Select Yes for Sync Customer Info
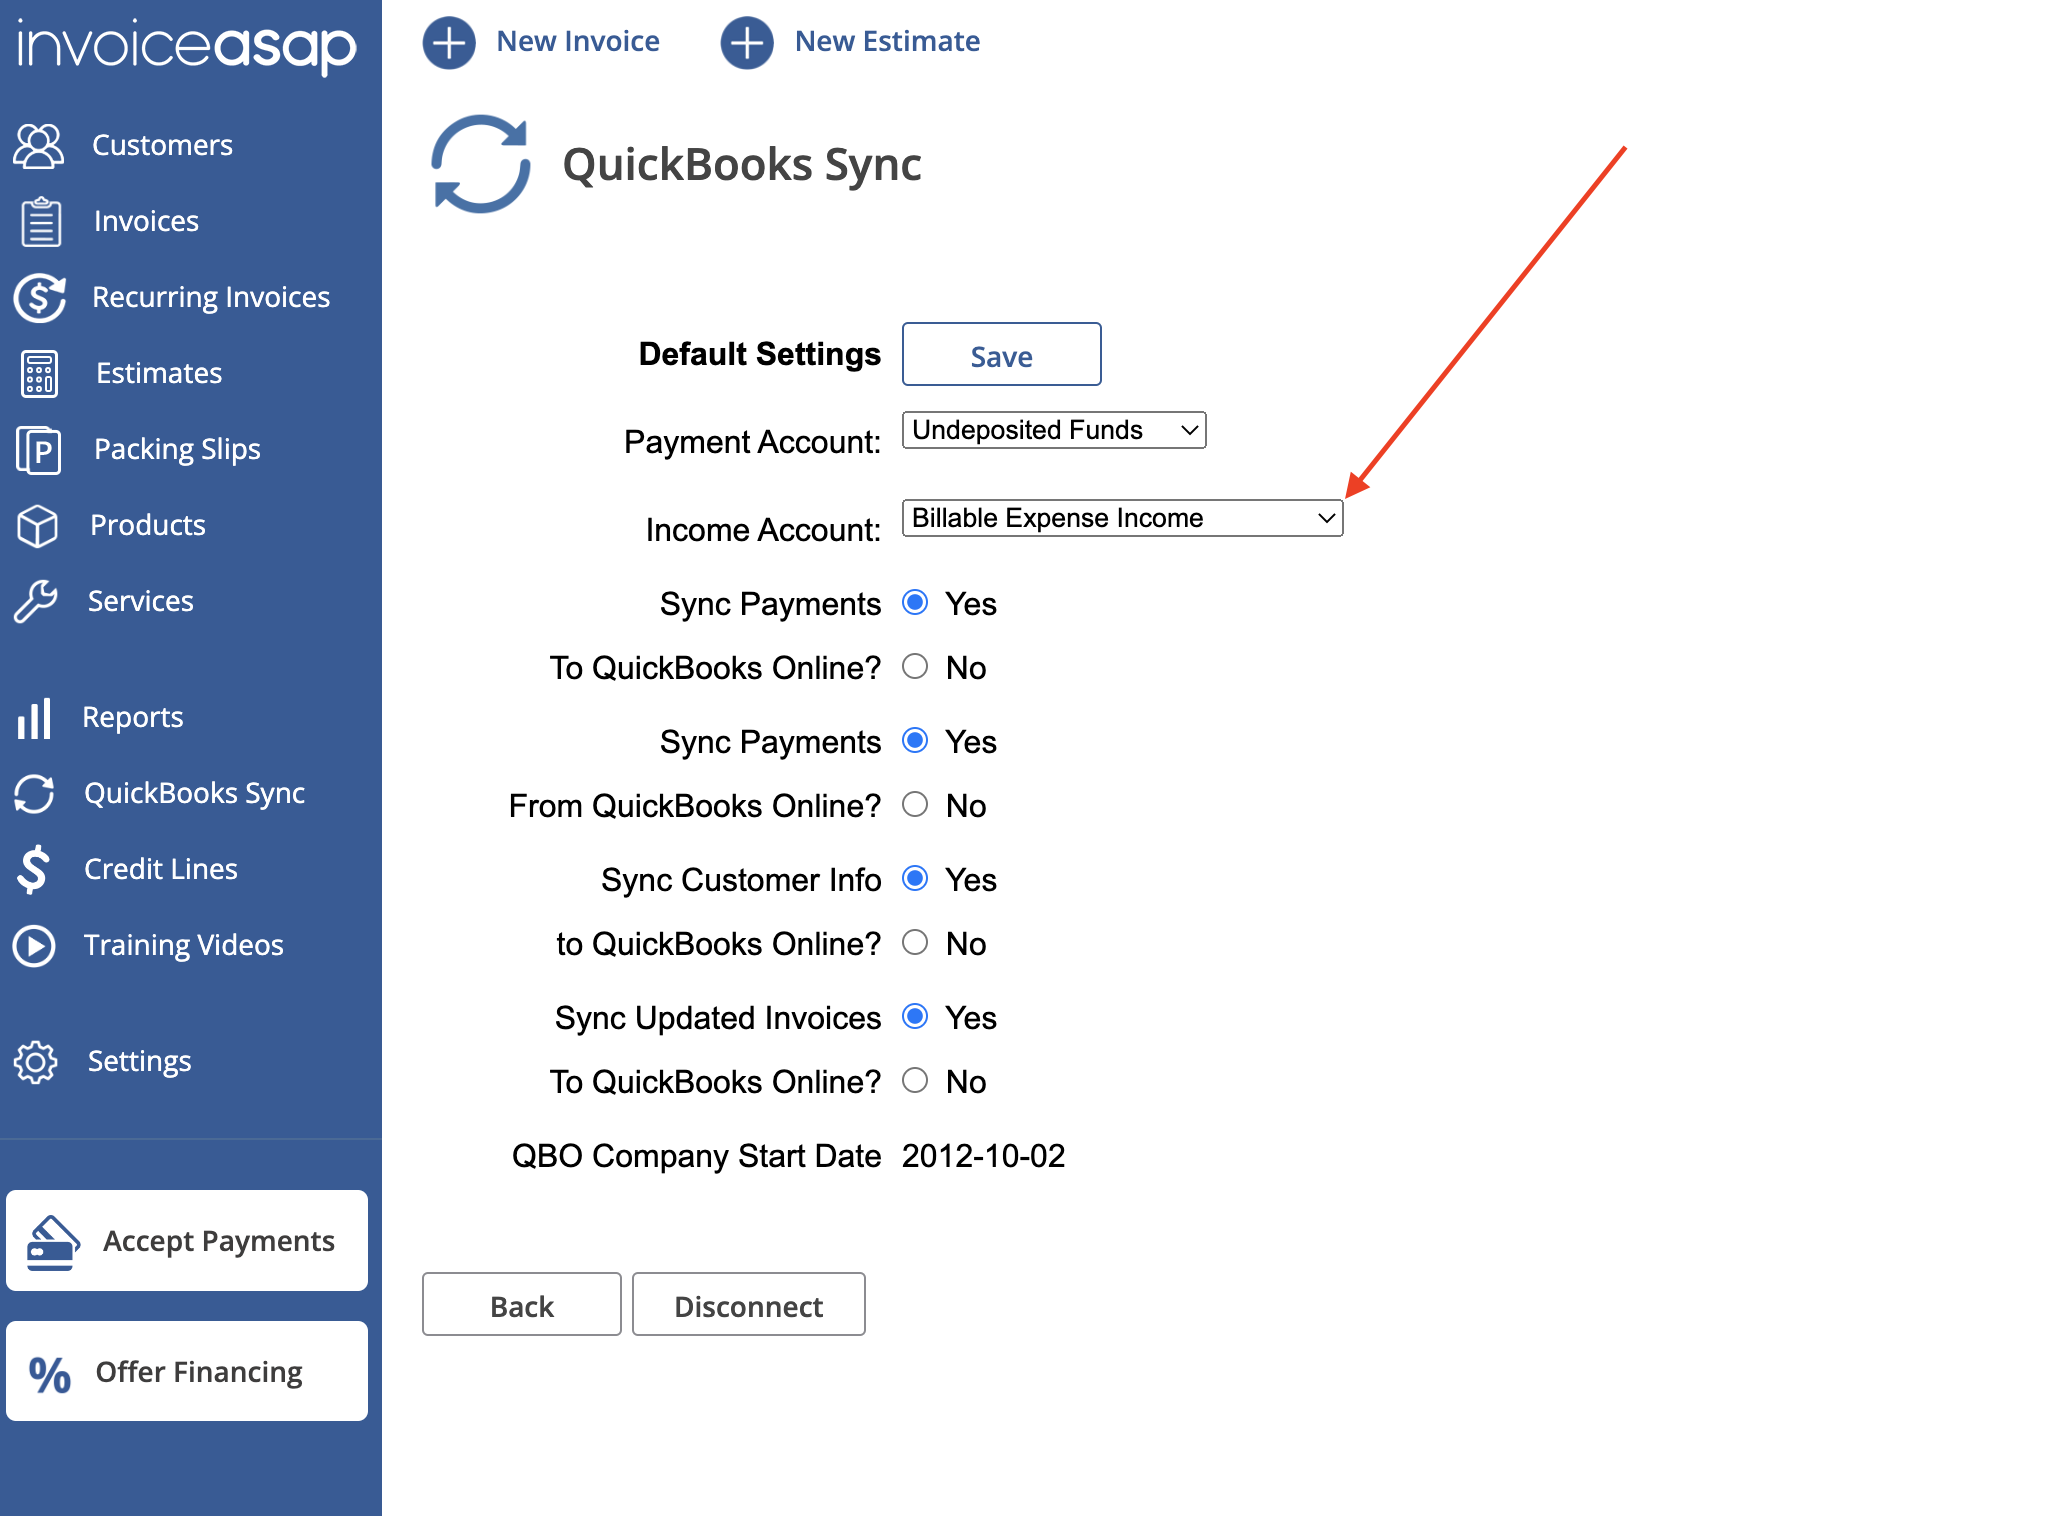The width and height of the screenshot is (2060, 1516). 915,878
